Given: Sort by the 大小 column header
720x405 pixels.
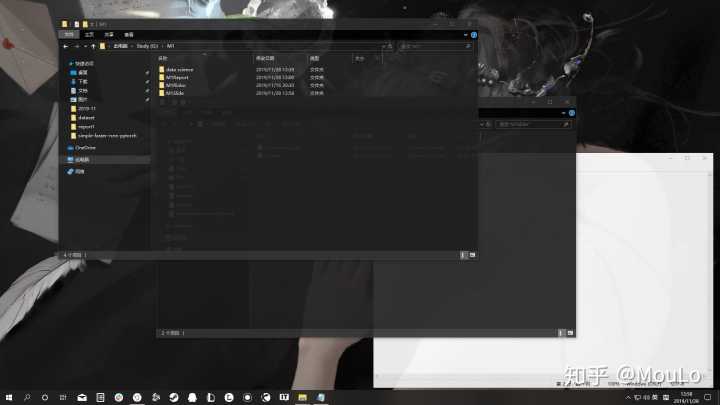Looking at the screenshot, I should coord(360,58).
